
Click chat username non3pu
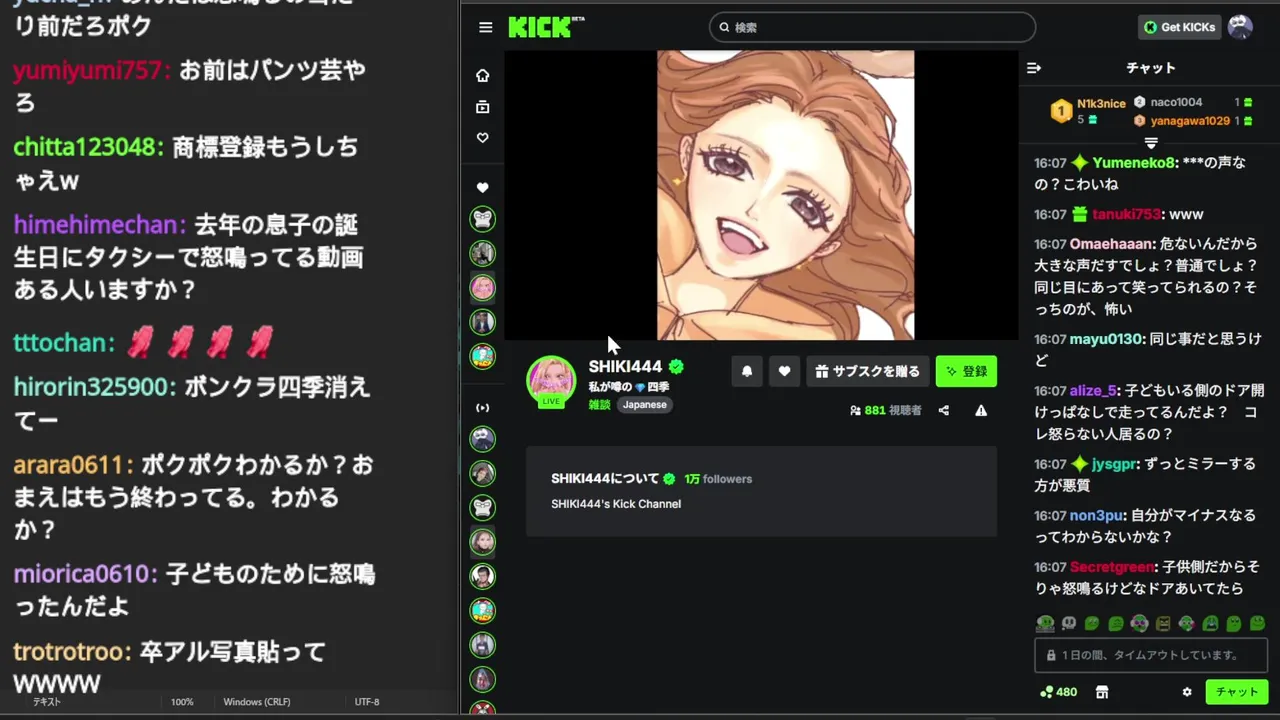tap(1098, 516)
